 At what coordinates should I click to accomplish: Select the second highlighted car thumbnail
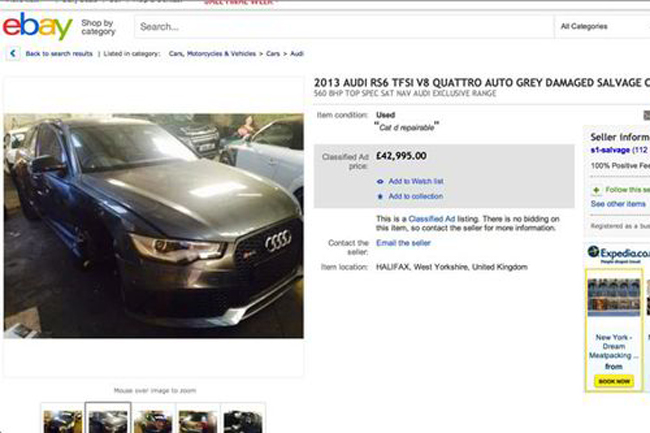point(108,419)
